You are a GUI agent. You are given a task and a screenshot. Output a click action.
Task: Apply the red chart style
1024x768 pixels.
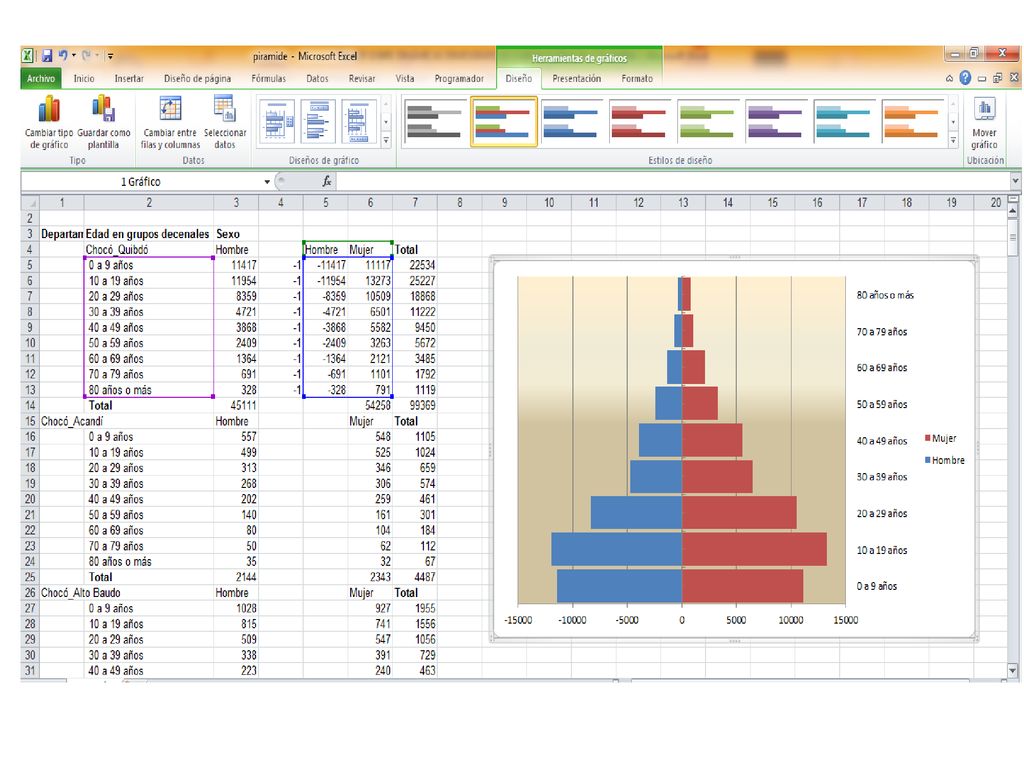click(x=639, y=121)
